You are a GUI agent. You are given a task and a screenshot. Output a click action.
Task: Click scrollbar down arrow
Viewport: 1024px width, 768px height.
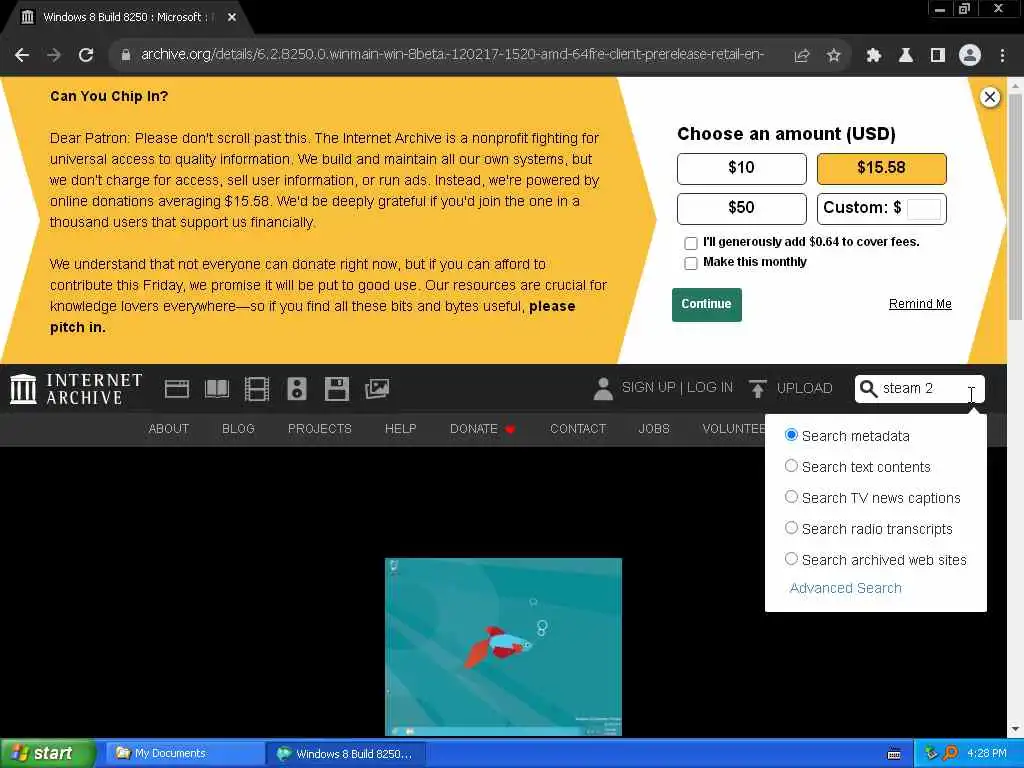click(x=1015, y=729)
